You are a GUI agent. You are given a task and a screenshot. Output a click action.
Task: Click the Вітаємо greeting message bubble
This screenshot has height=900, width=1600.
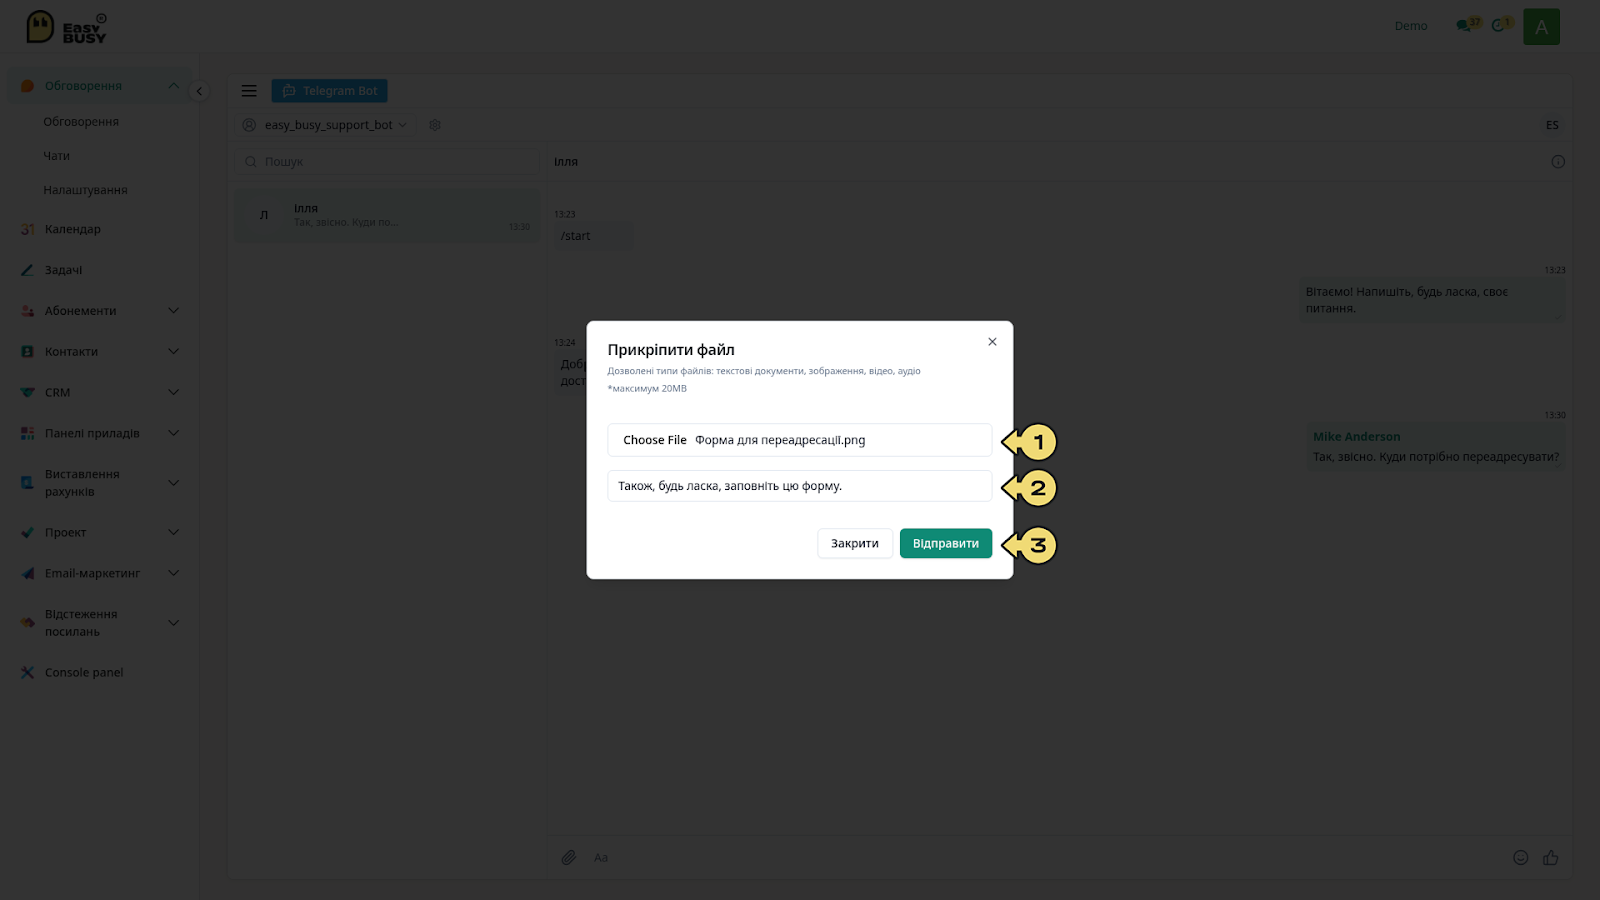click(1432, 300)
